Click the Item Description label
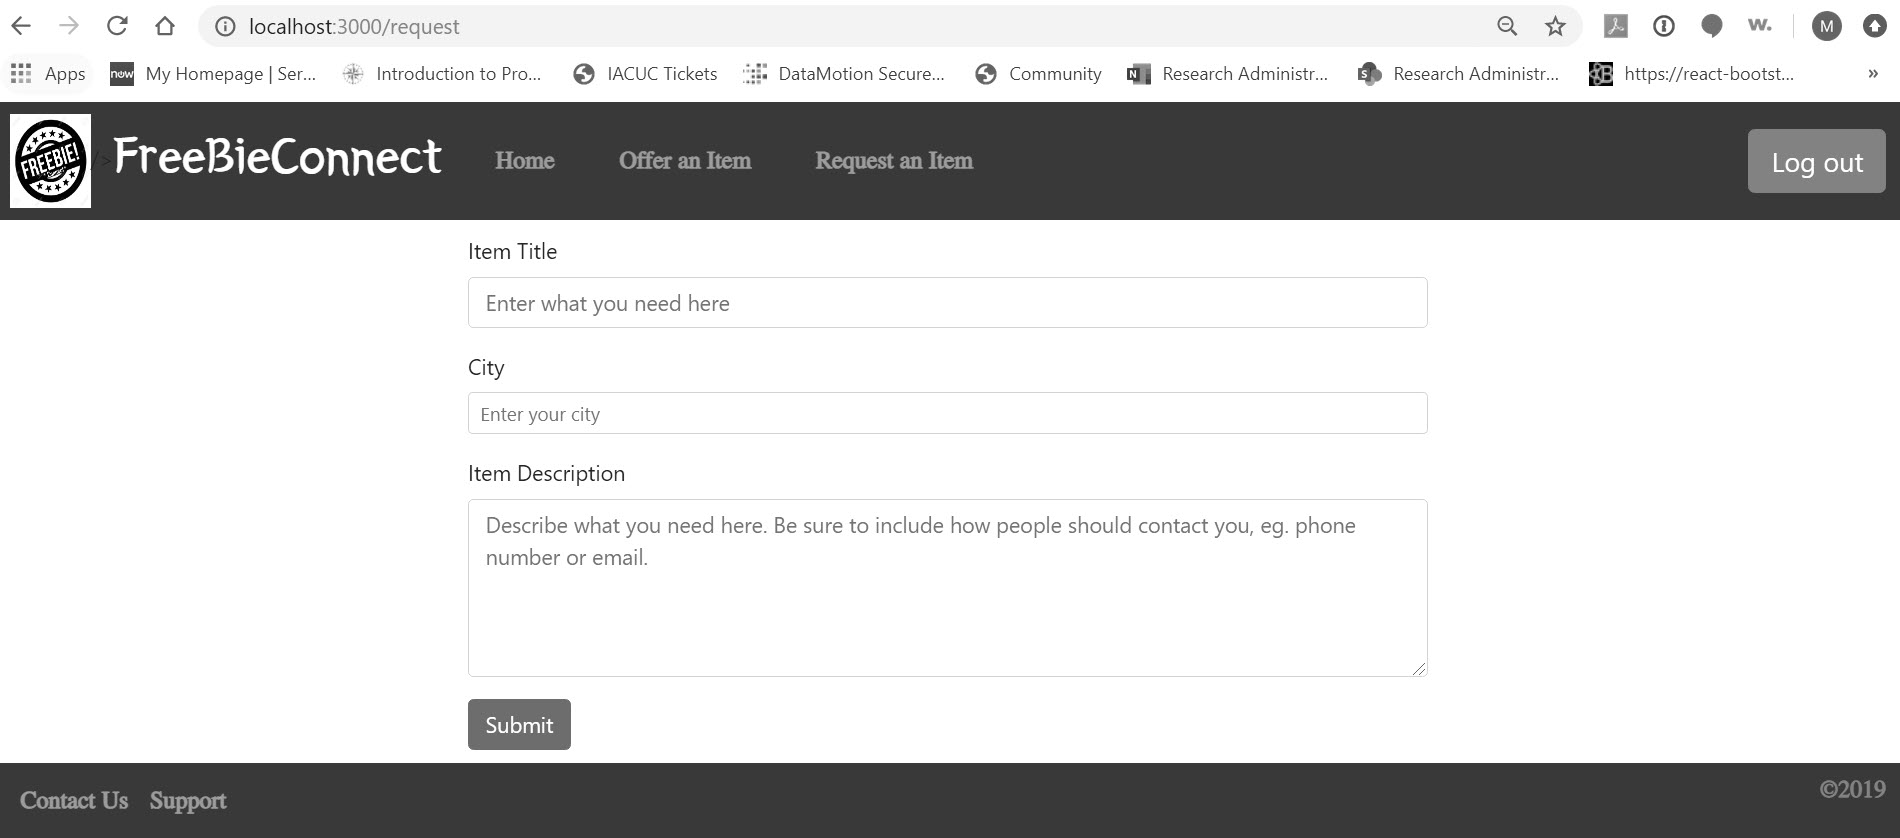This screenshot has height=838, width=1900. (546, 474)
